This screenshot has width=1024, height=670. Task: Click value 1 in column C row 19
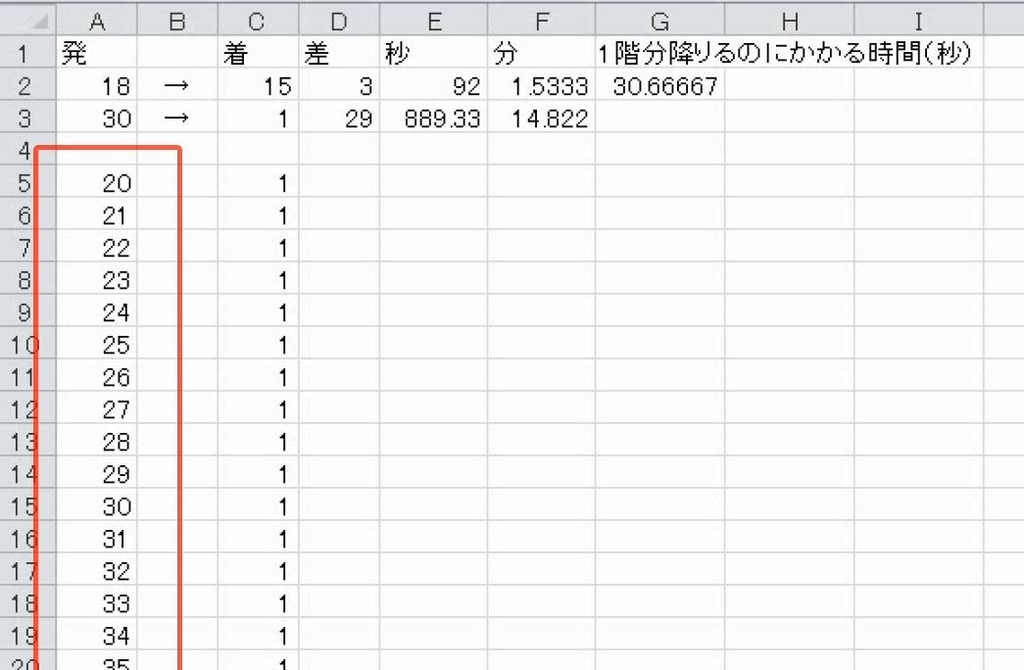(x=258, y=635)
